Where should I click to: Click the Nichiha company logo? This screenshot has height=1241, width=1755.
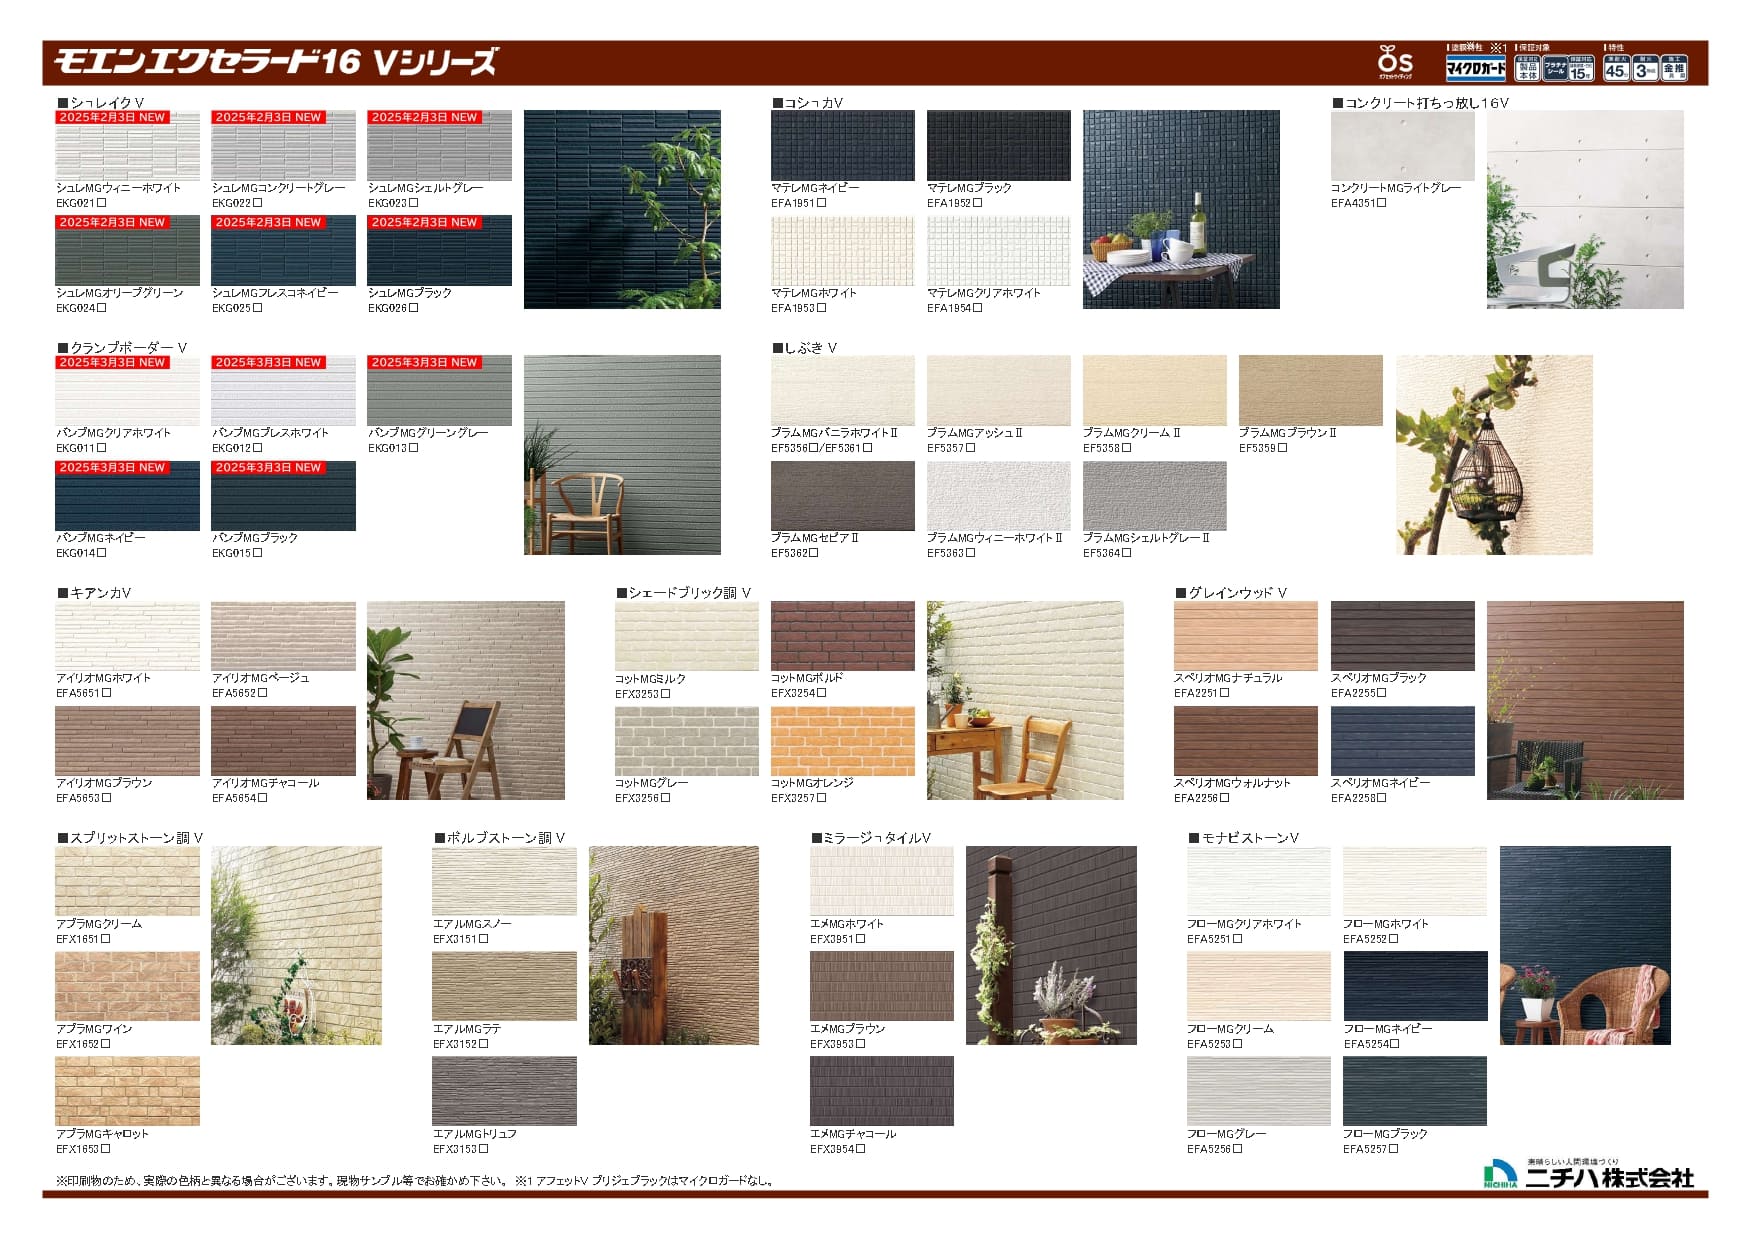pos(1588,1174)
